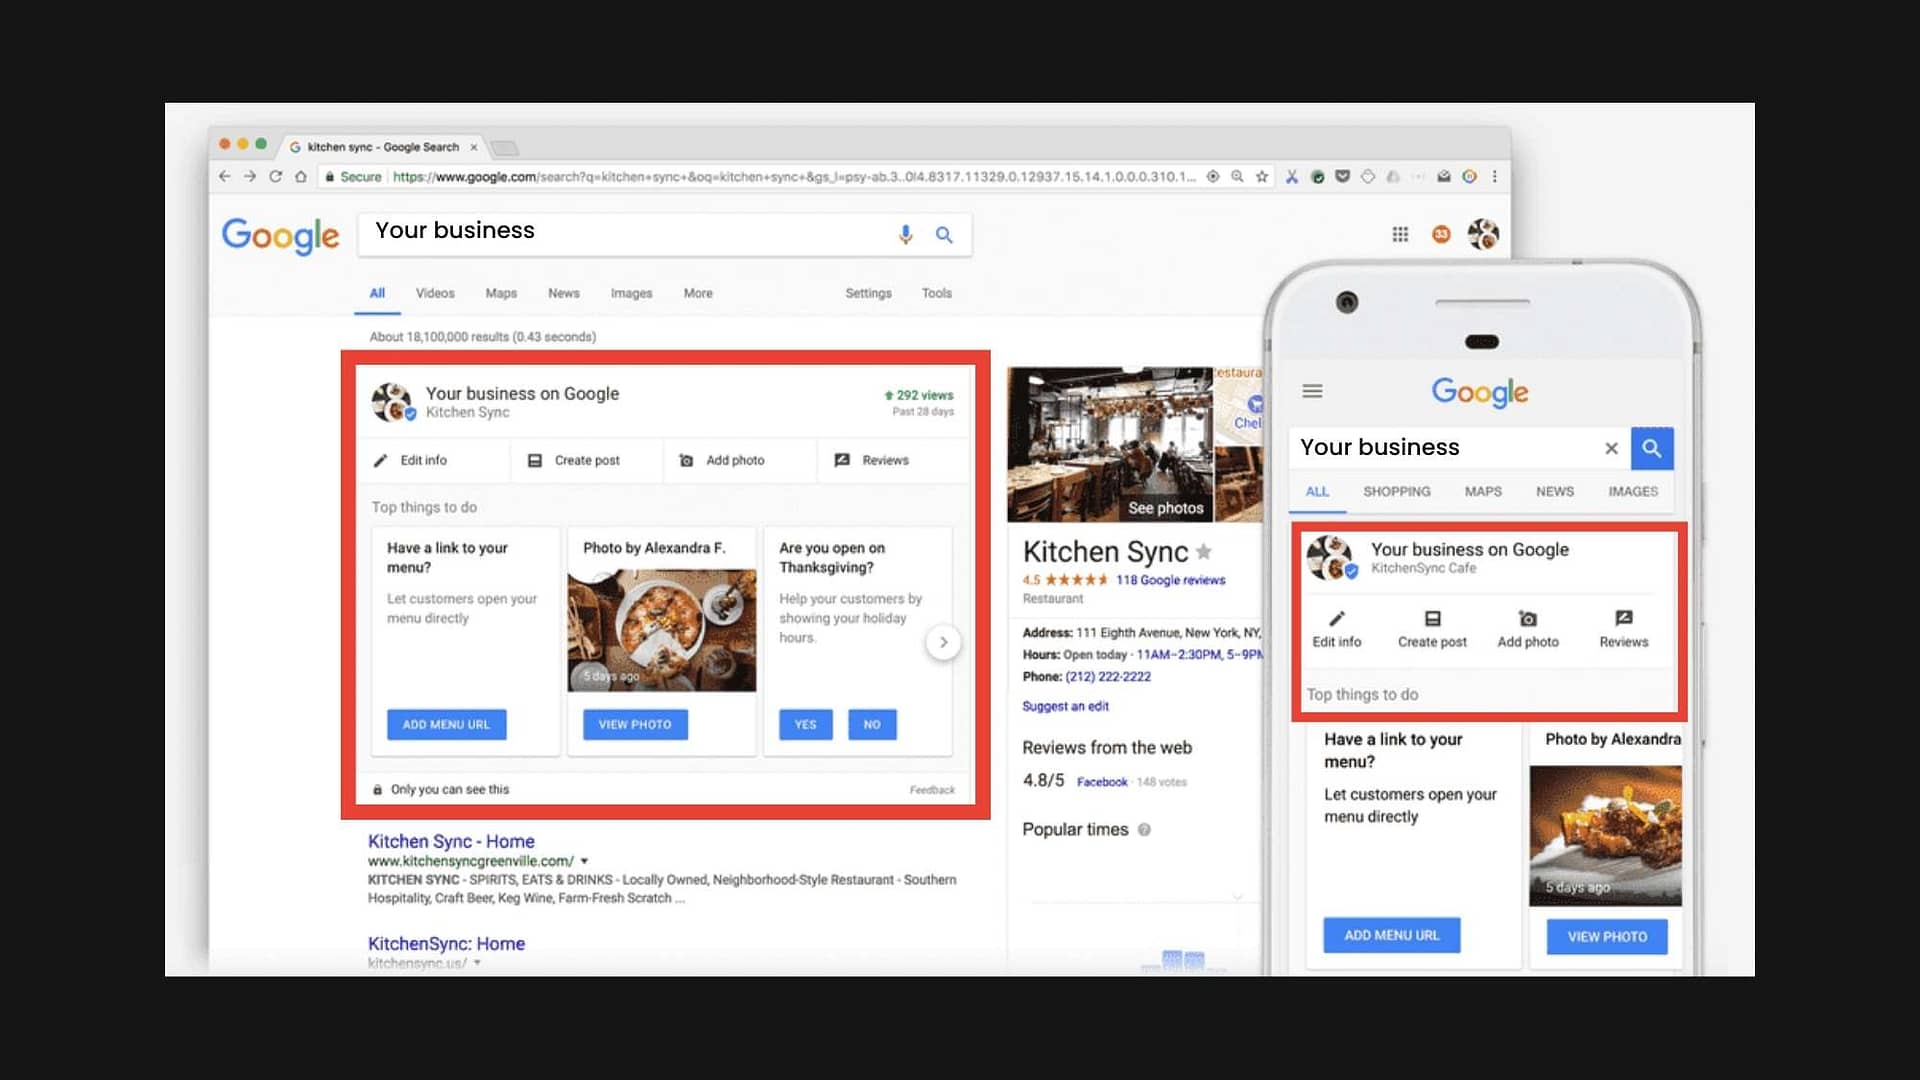The image size is (1920, 1080).
Task: Click star next to Kitchen Sync title
Action: pos(1204,551)
